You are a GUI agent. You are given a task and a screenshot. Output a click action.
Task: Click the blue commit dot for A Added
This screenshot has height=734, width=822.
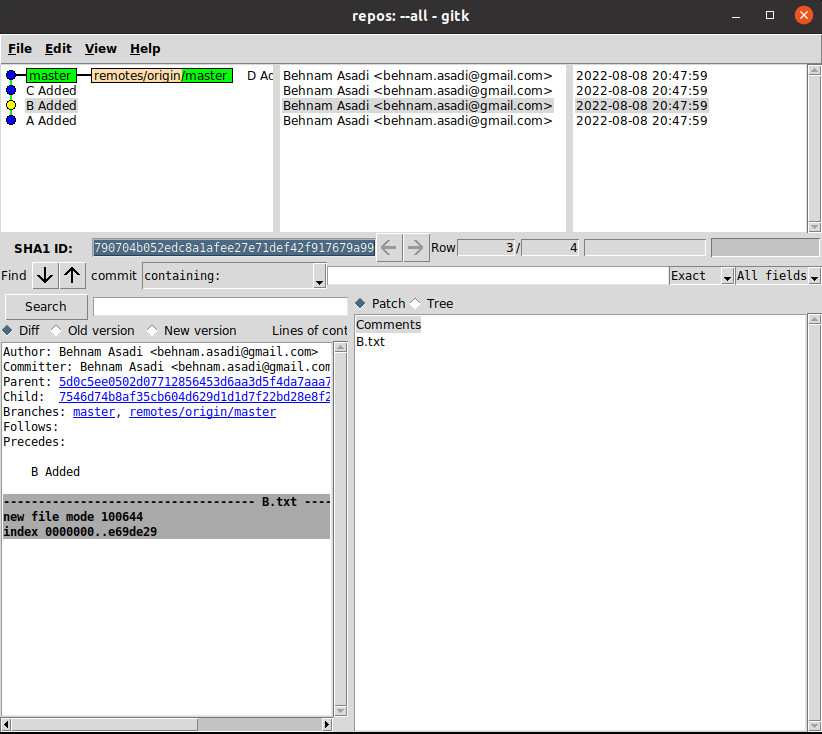pyautogui.click(x=11, y=120)
